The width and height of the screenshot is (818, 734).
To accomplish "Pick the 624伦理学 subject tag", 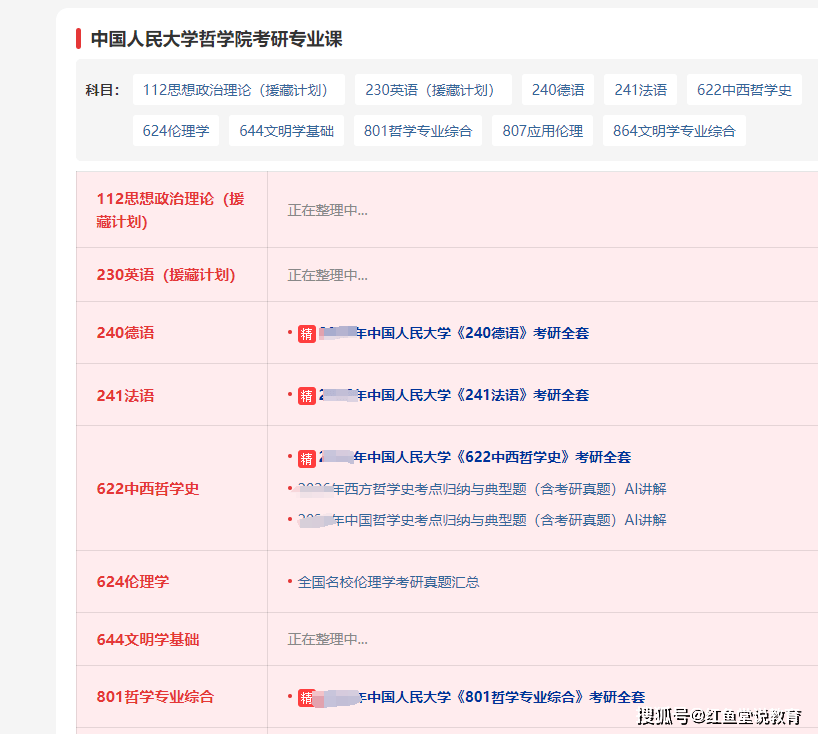I will (176, 130).
